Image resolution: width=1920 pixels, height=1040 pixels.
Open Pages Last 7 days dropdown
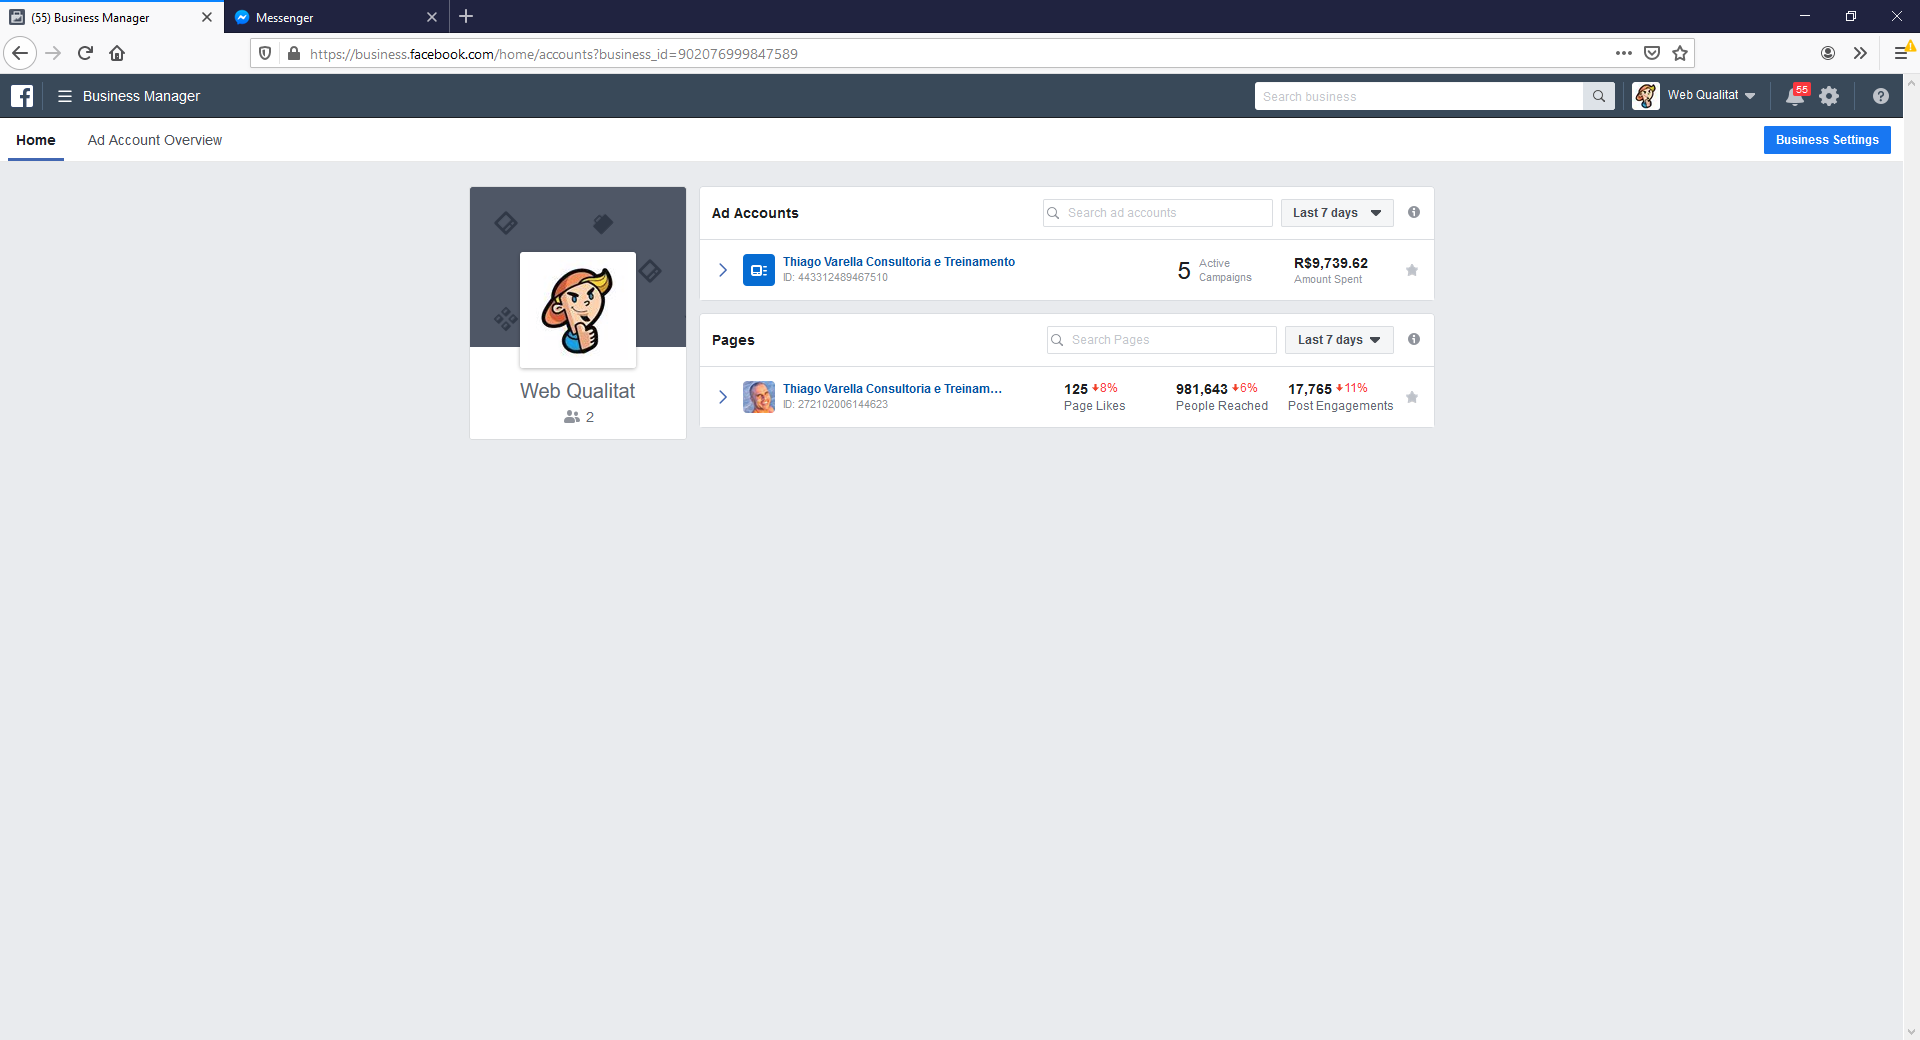pyautogui.click(x=1339, y=340)
